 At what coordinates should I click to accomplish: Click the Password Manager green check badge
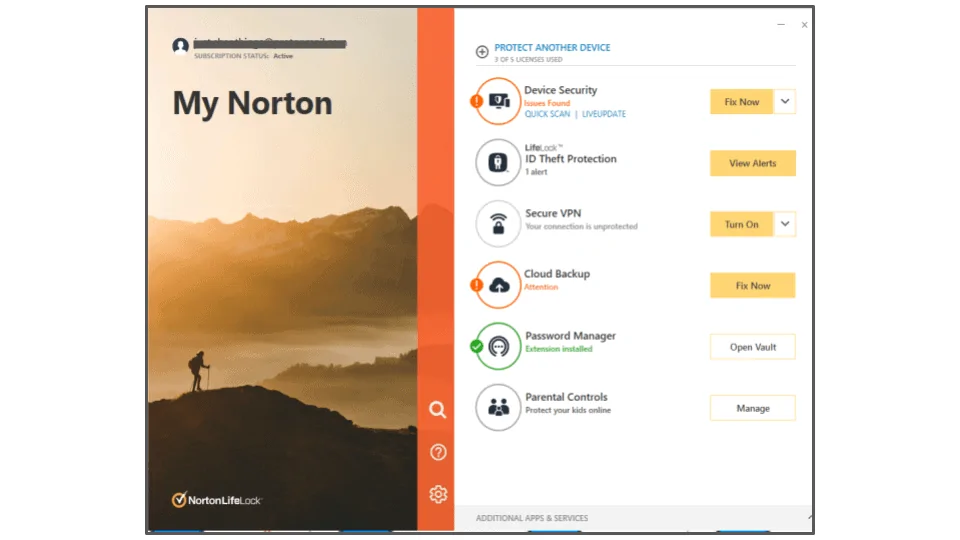pyautogui.click(x=476, y=347)
